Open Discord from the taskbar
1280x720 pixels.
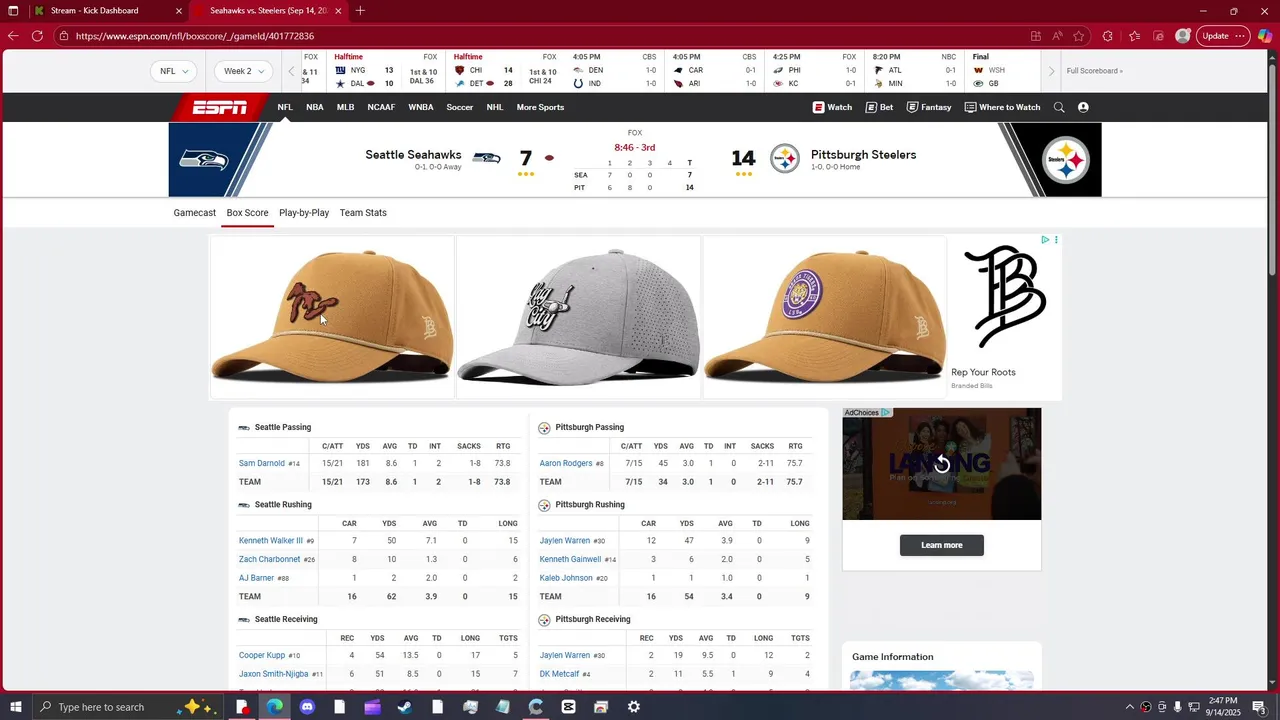click(x=307, y=707)
